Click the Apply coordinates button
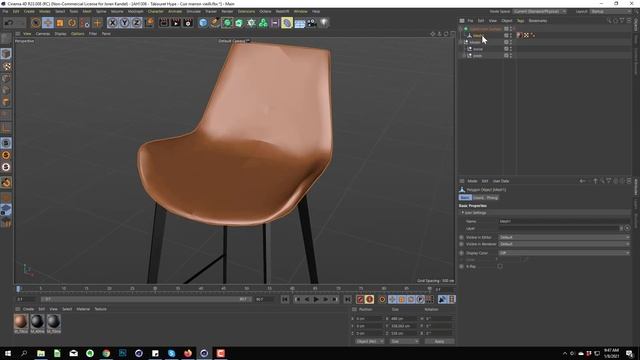Viewport: 640px width, 360px height. click(x=439, y=341)
